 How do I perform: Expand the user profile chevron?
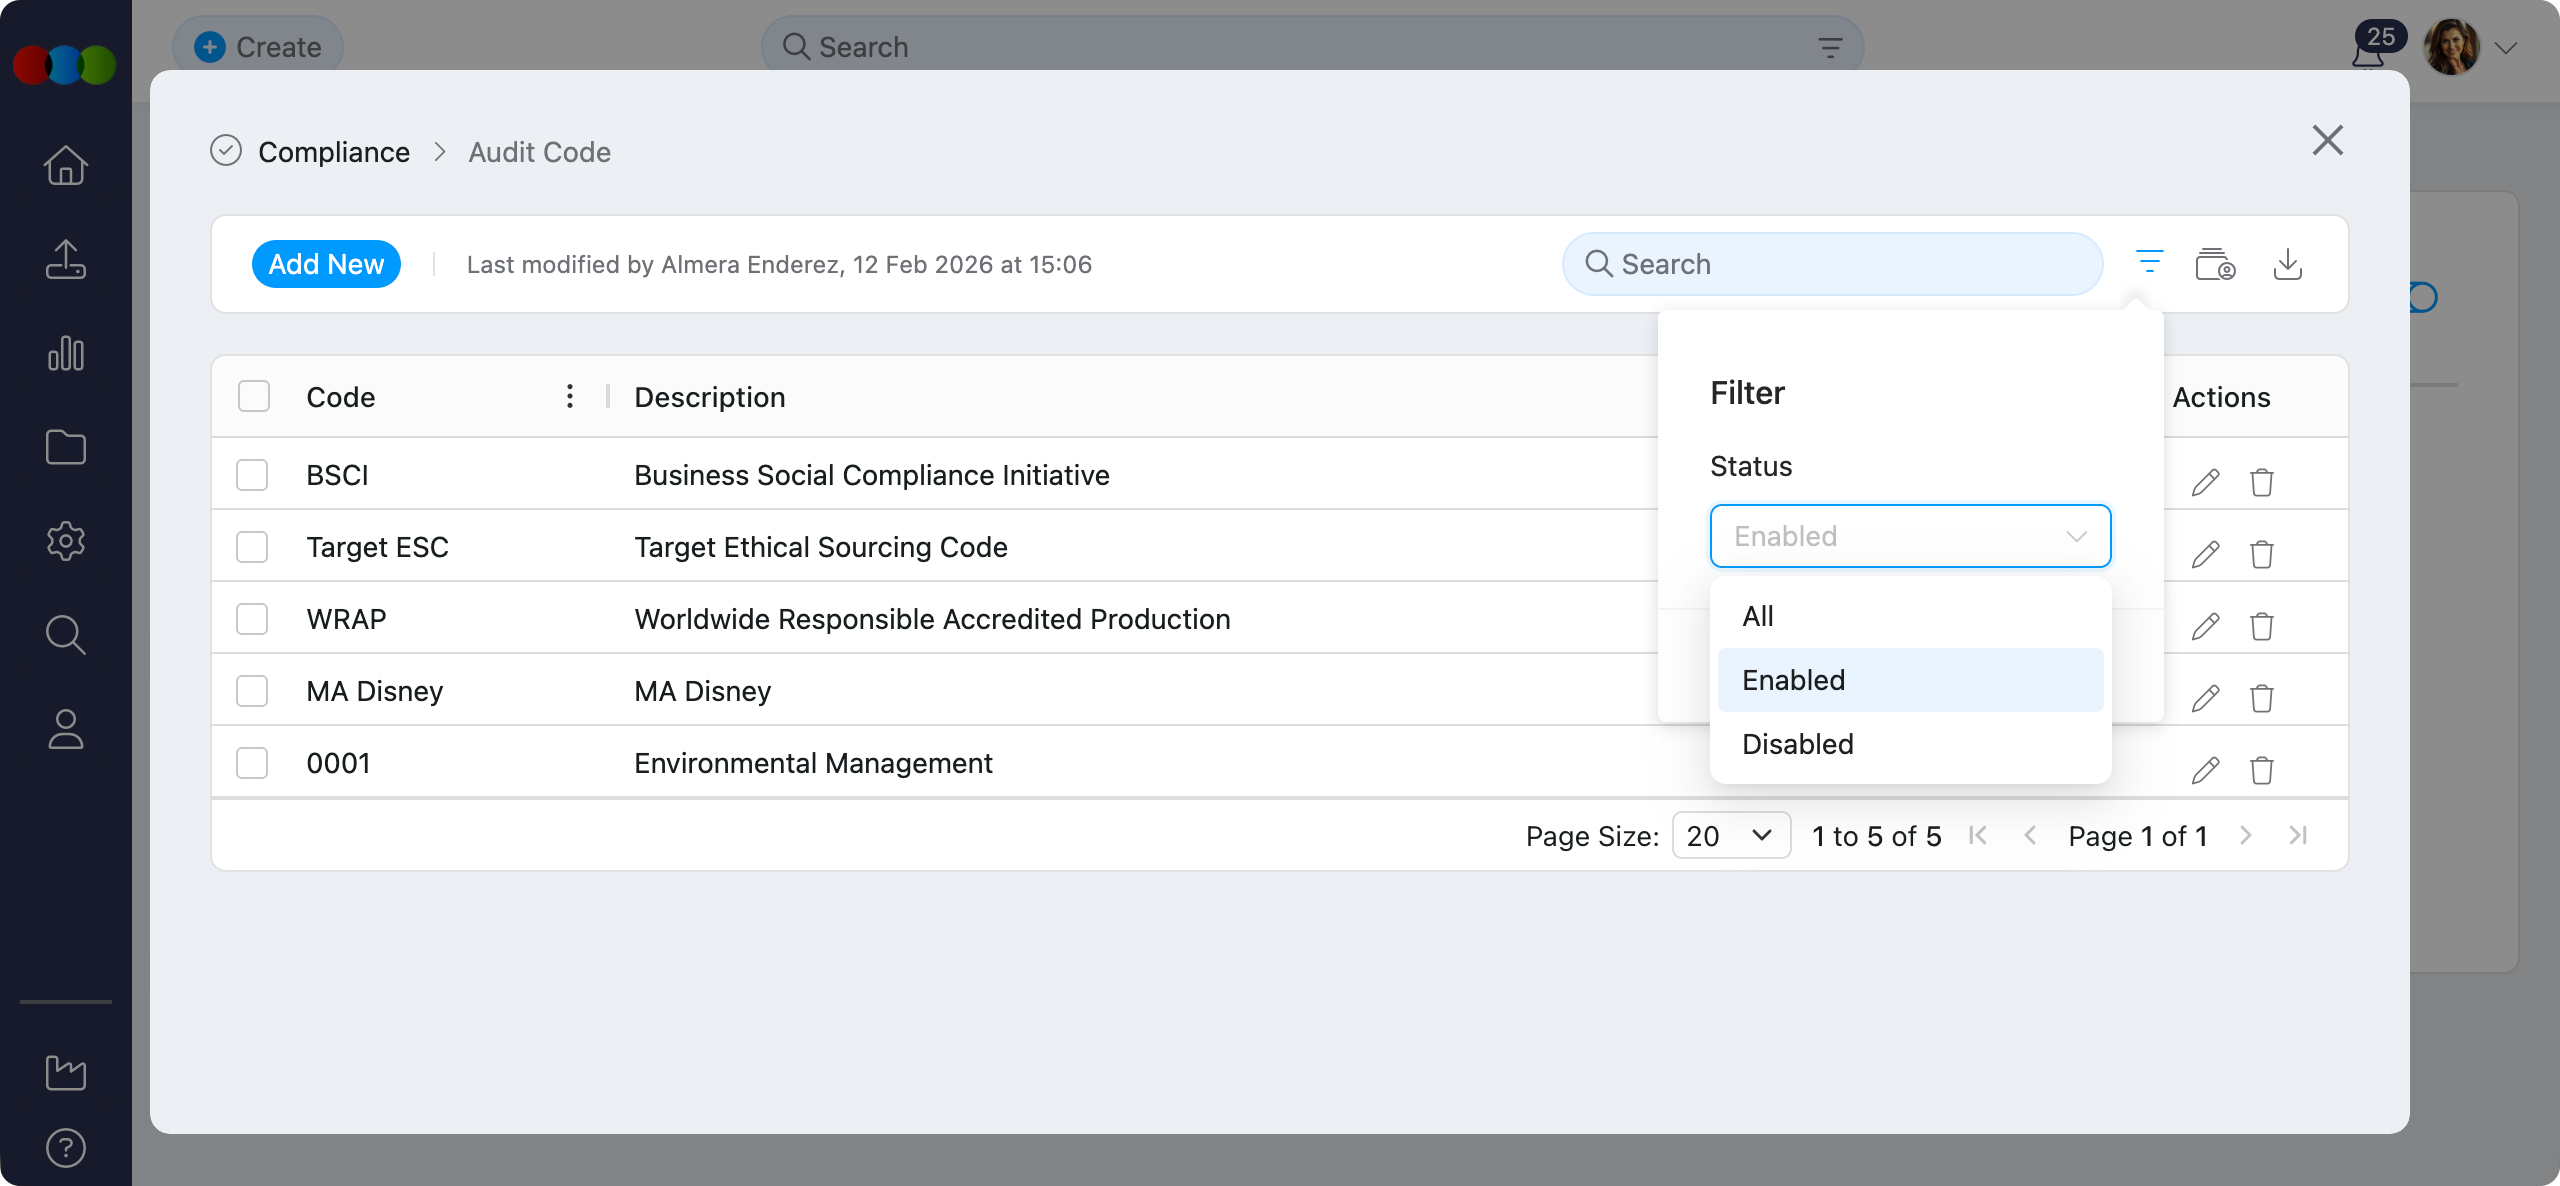[2505, 48]
